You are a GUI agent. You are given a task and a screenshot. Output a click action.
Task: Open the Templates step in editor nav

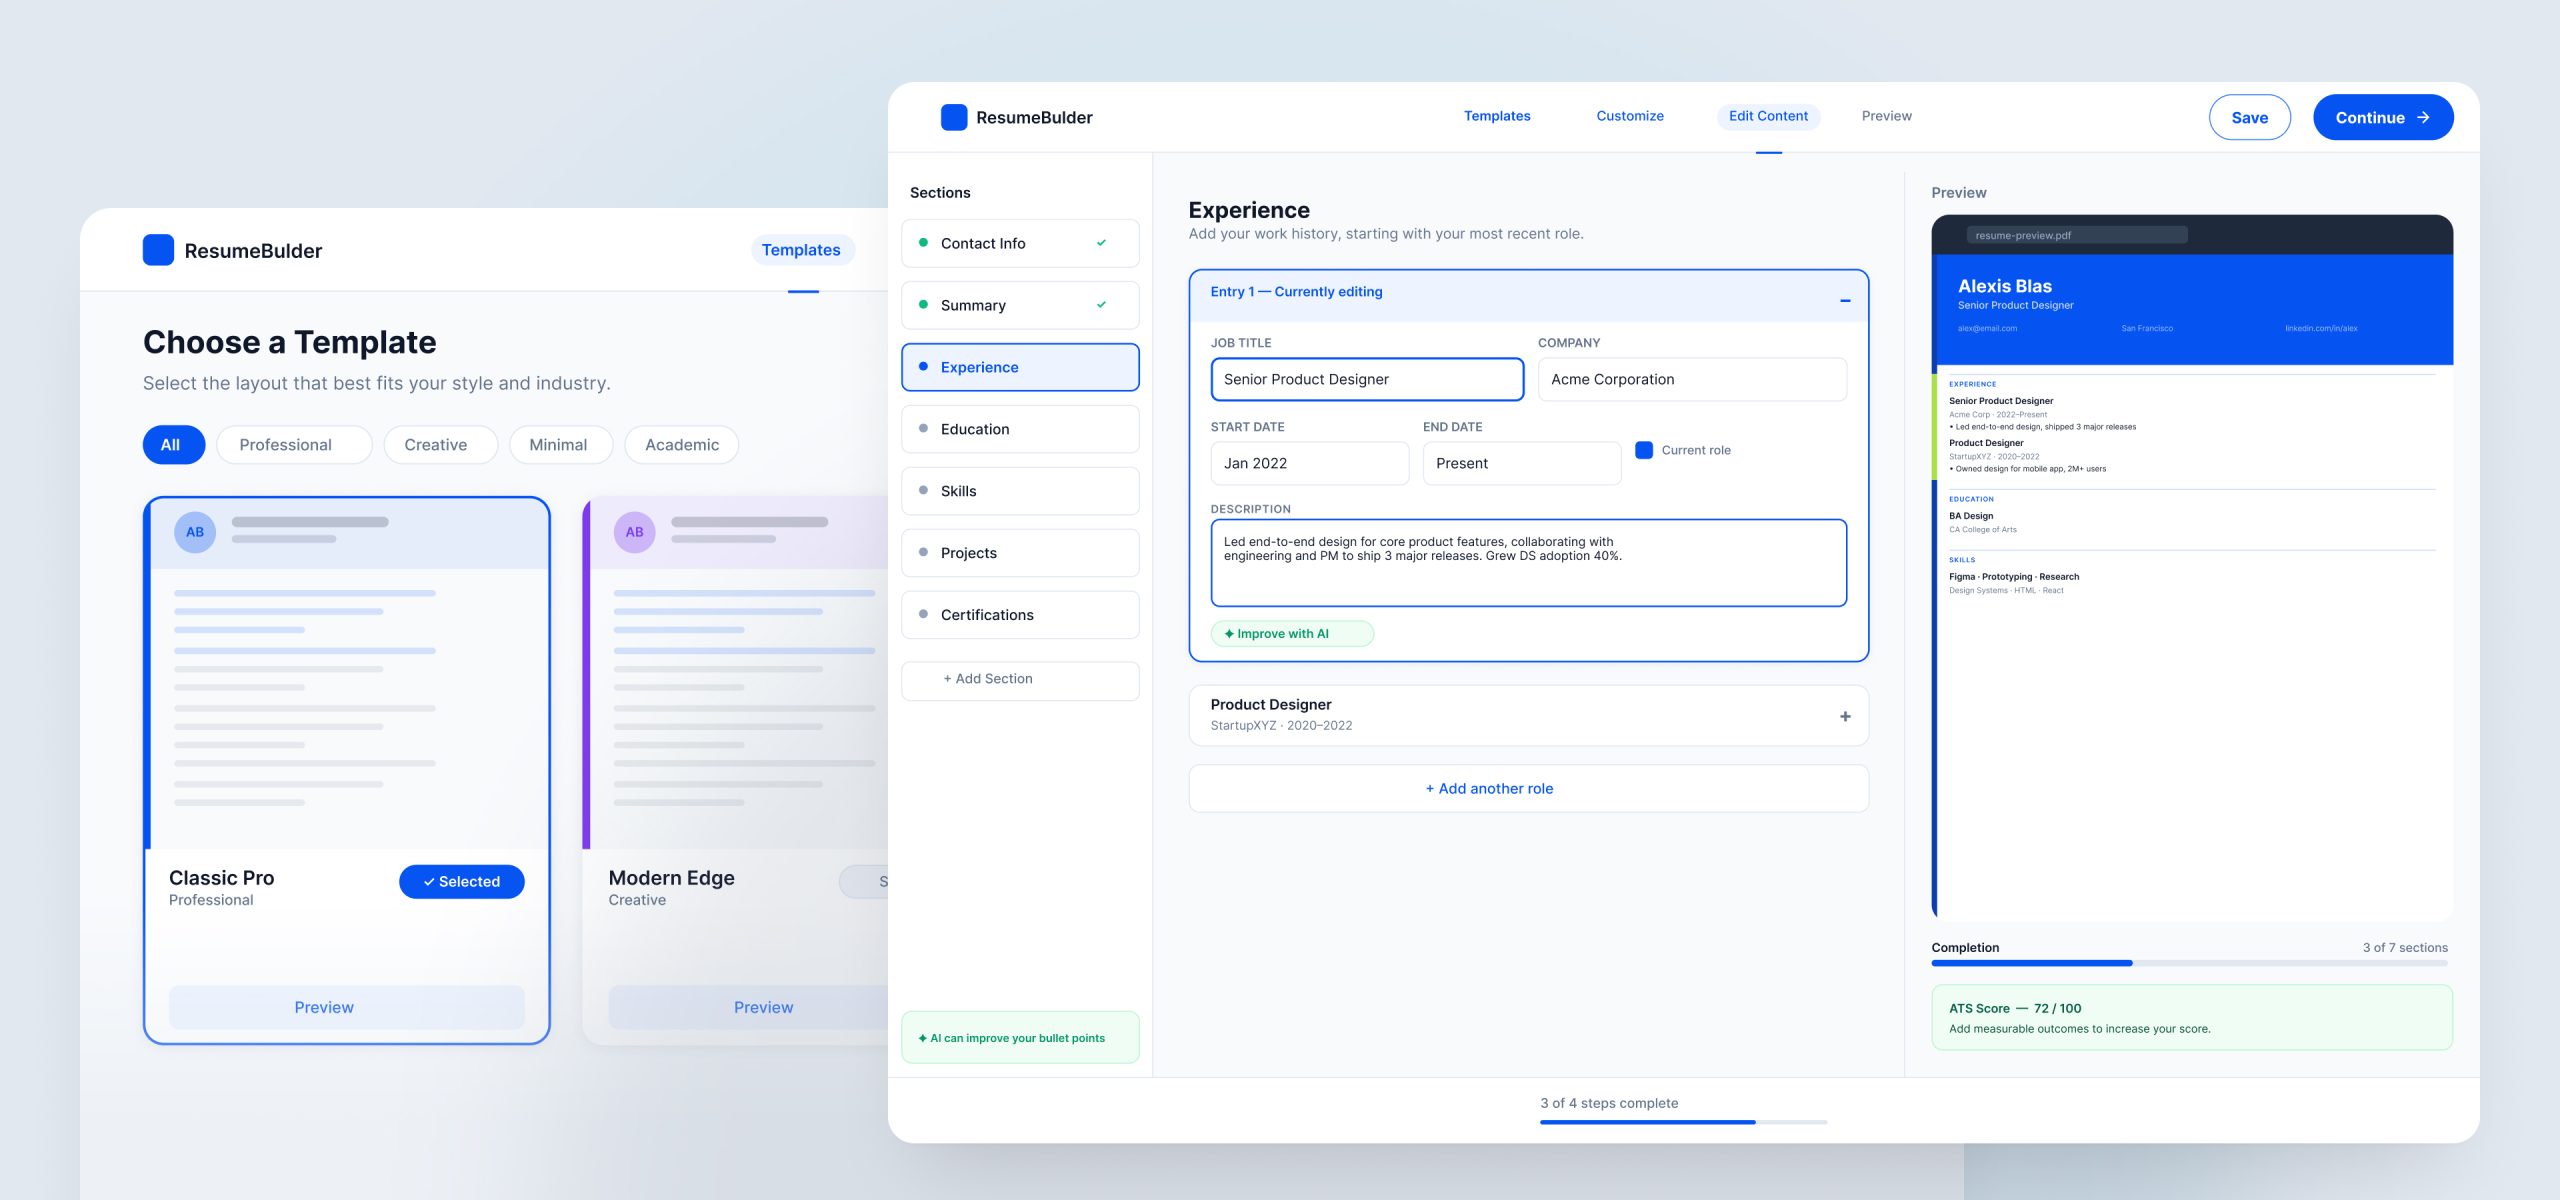(1497, 116)
